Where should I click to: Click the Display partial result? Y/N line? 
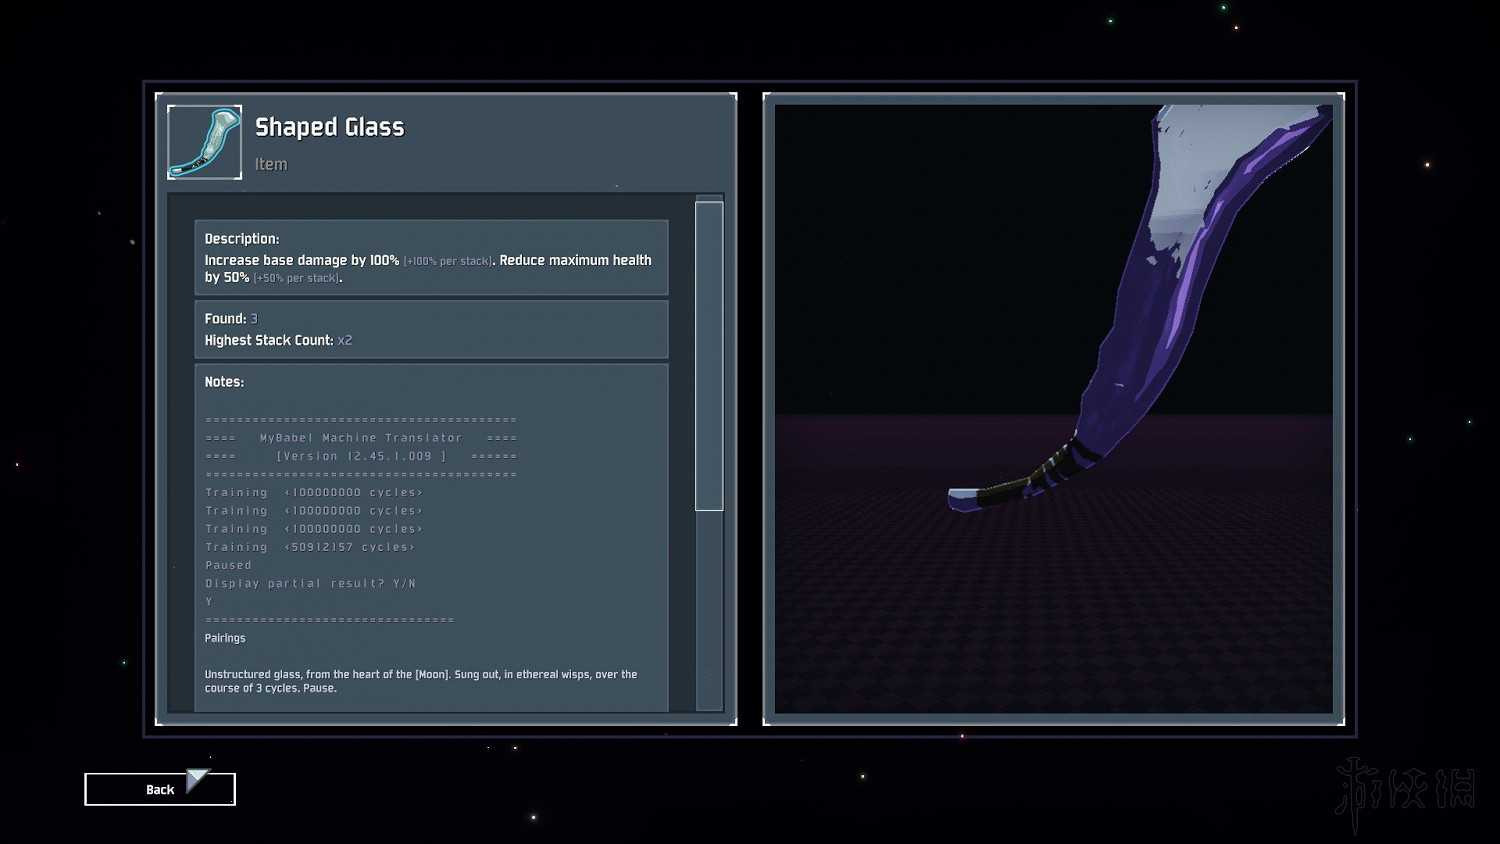coord(310,583)
